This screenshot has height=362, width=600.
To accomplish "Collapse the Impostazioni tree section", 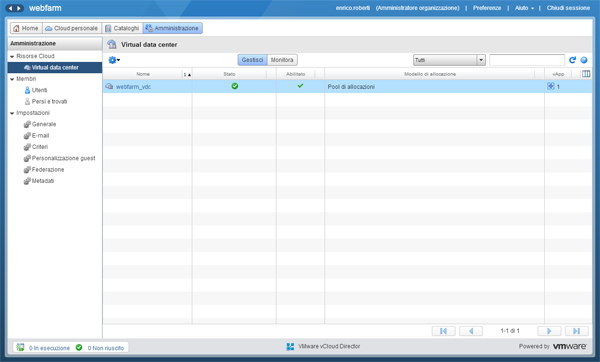I will coord(12,113).
